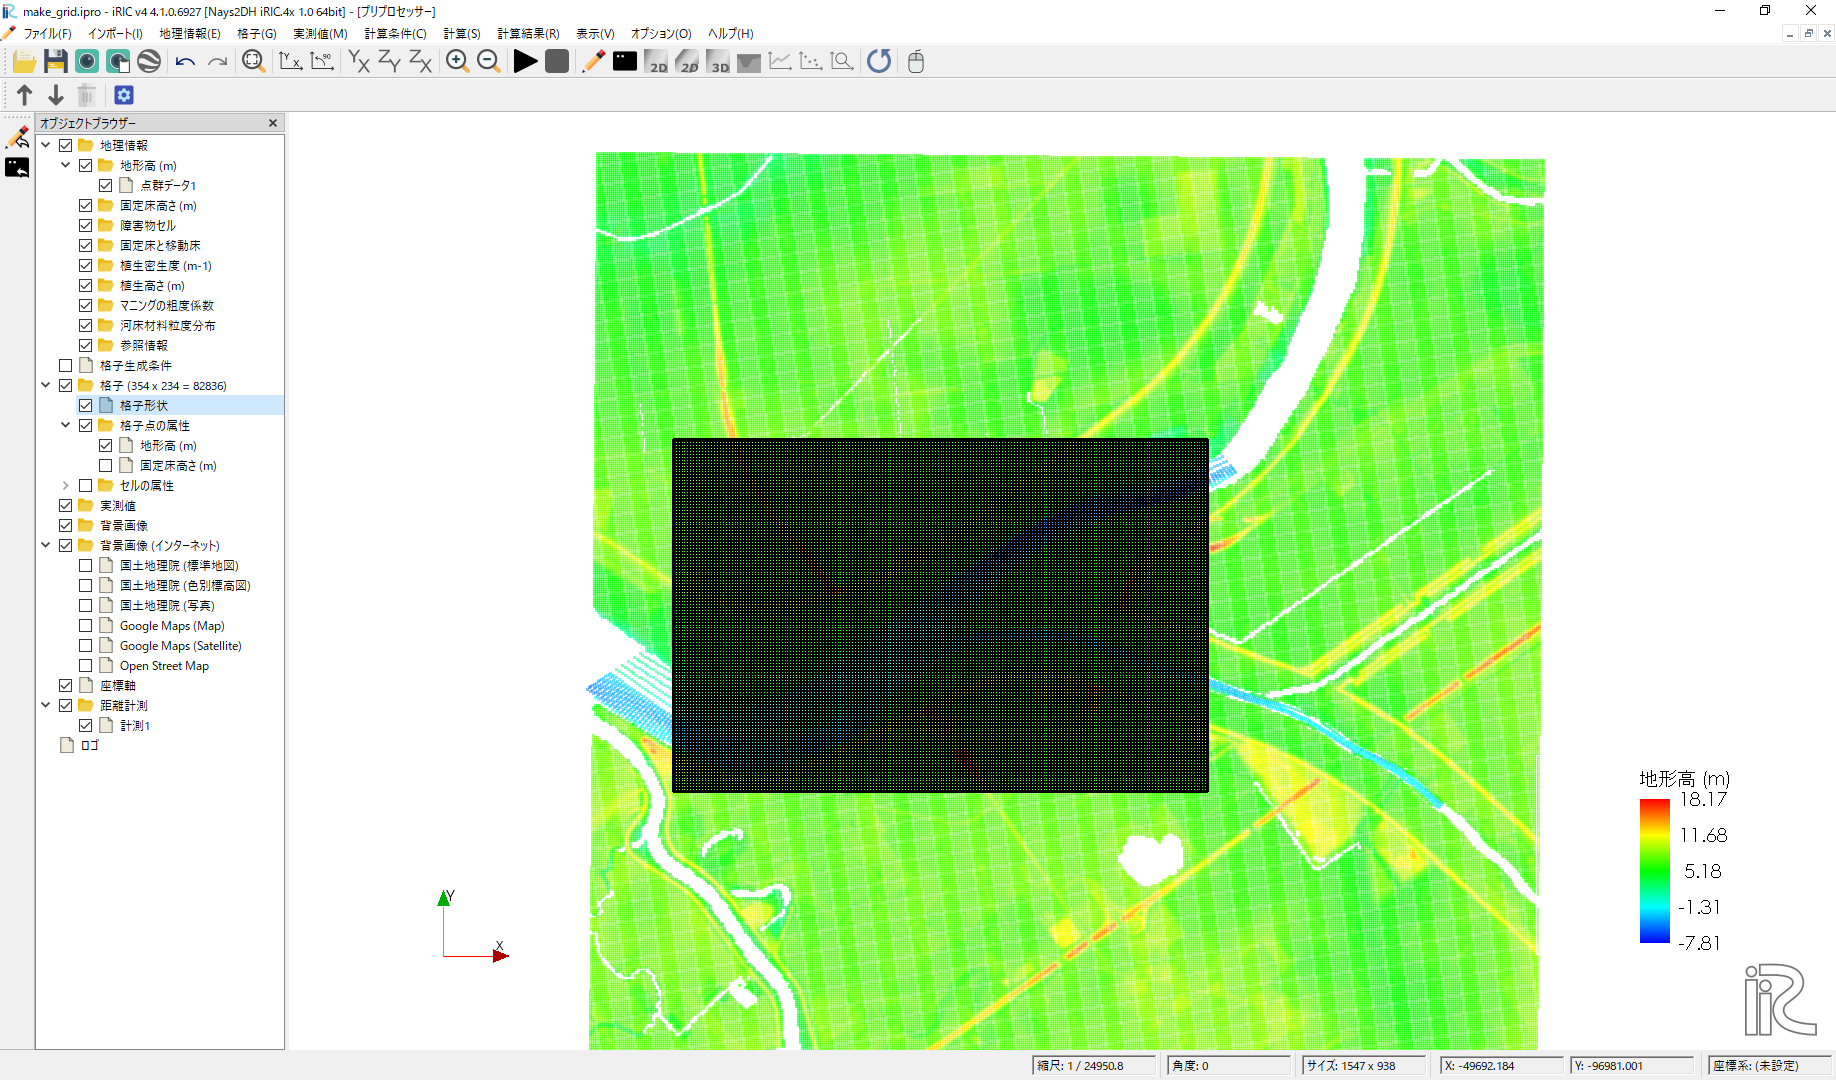
Task: Enable the 格子生成条件 checkbox
Action: click(66, 366)
